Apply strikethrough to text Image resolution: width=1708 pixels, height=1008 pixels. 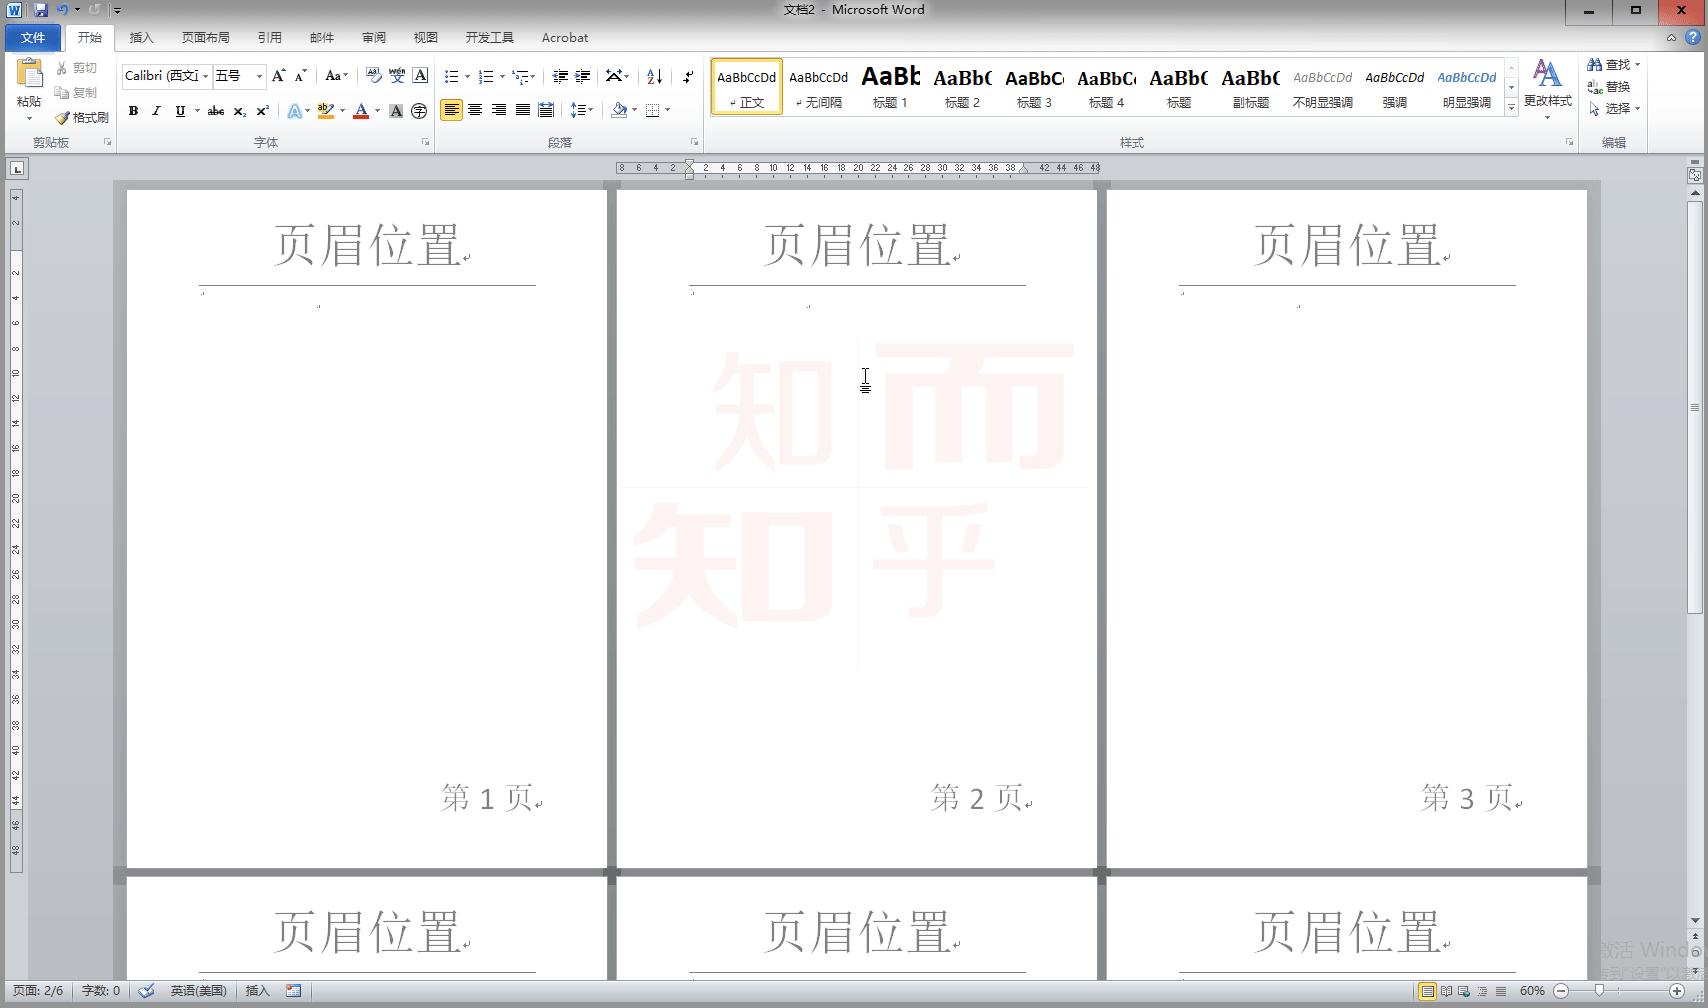pos(215,111)
